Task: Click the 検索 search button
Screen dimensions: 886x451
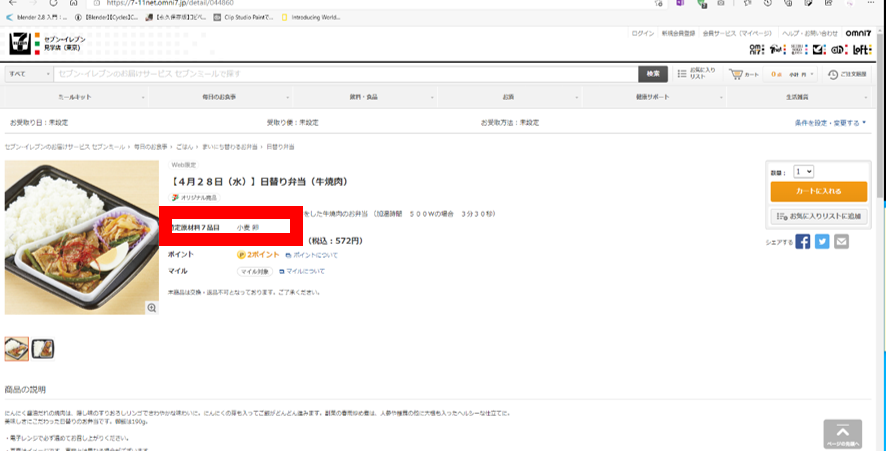Action: [653, 74]
